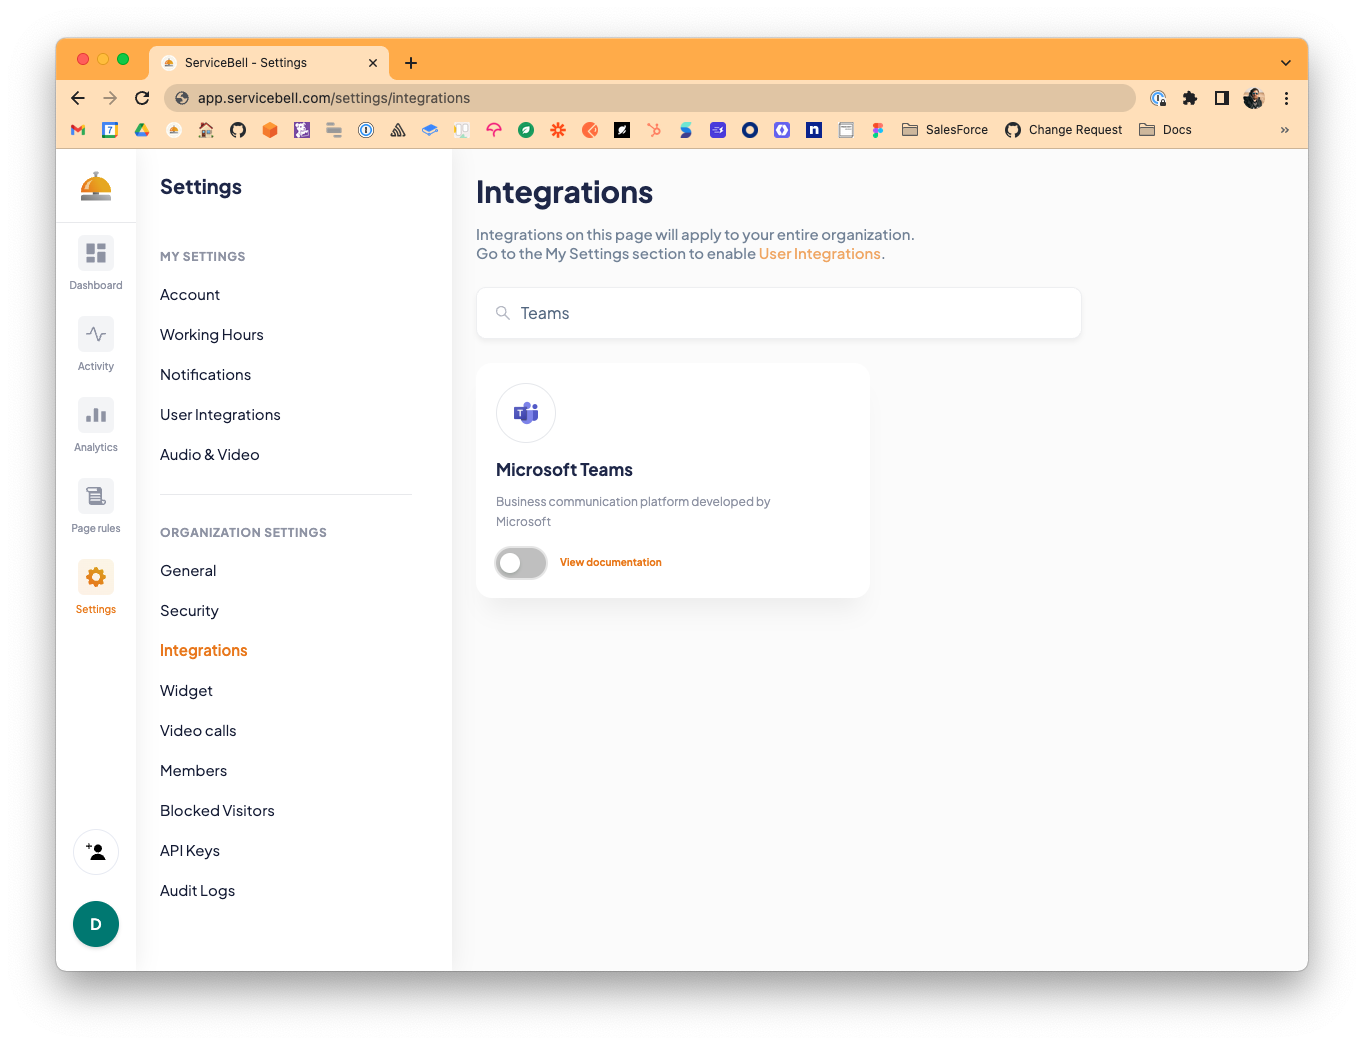Toggle the browser side panel icon
Image resolution: width=1364 pixels, height=1045 pixels.
point(1222,98)
